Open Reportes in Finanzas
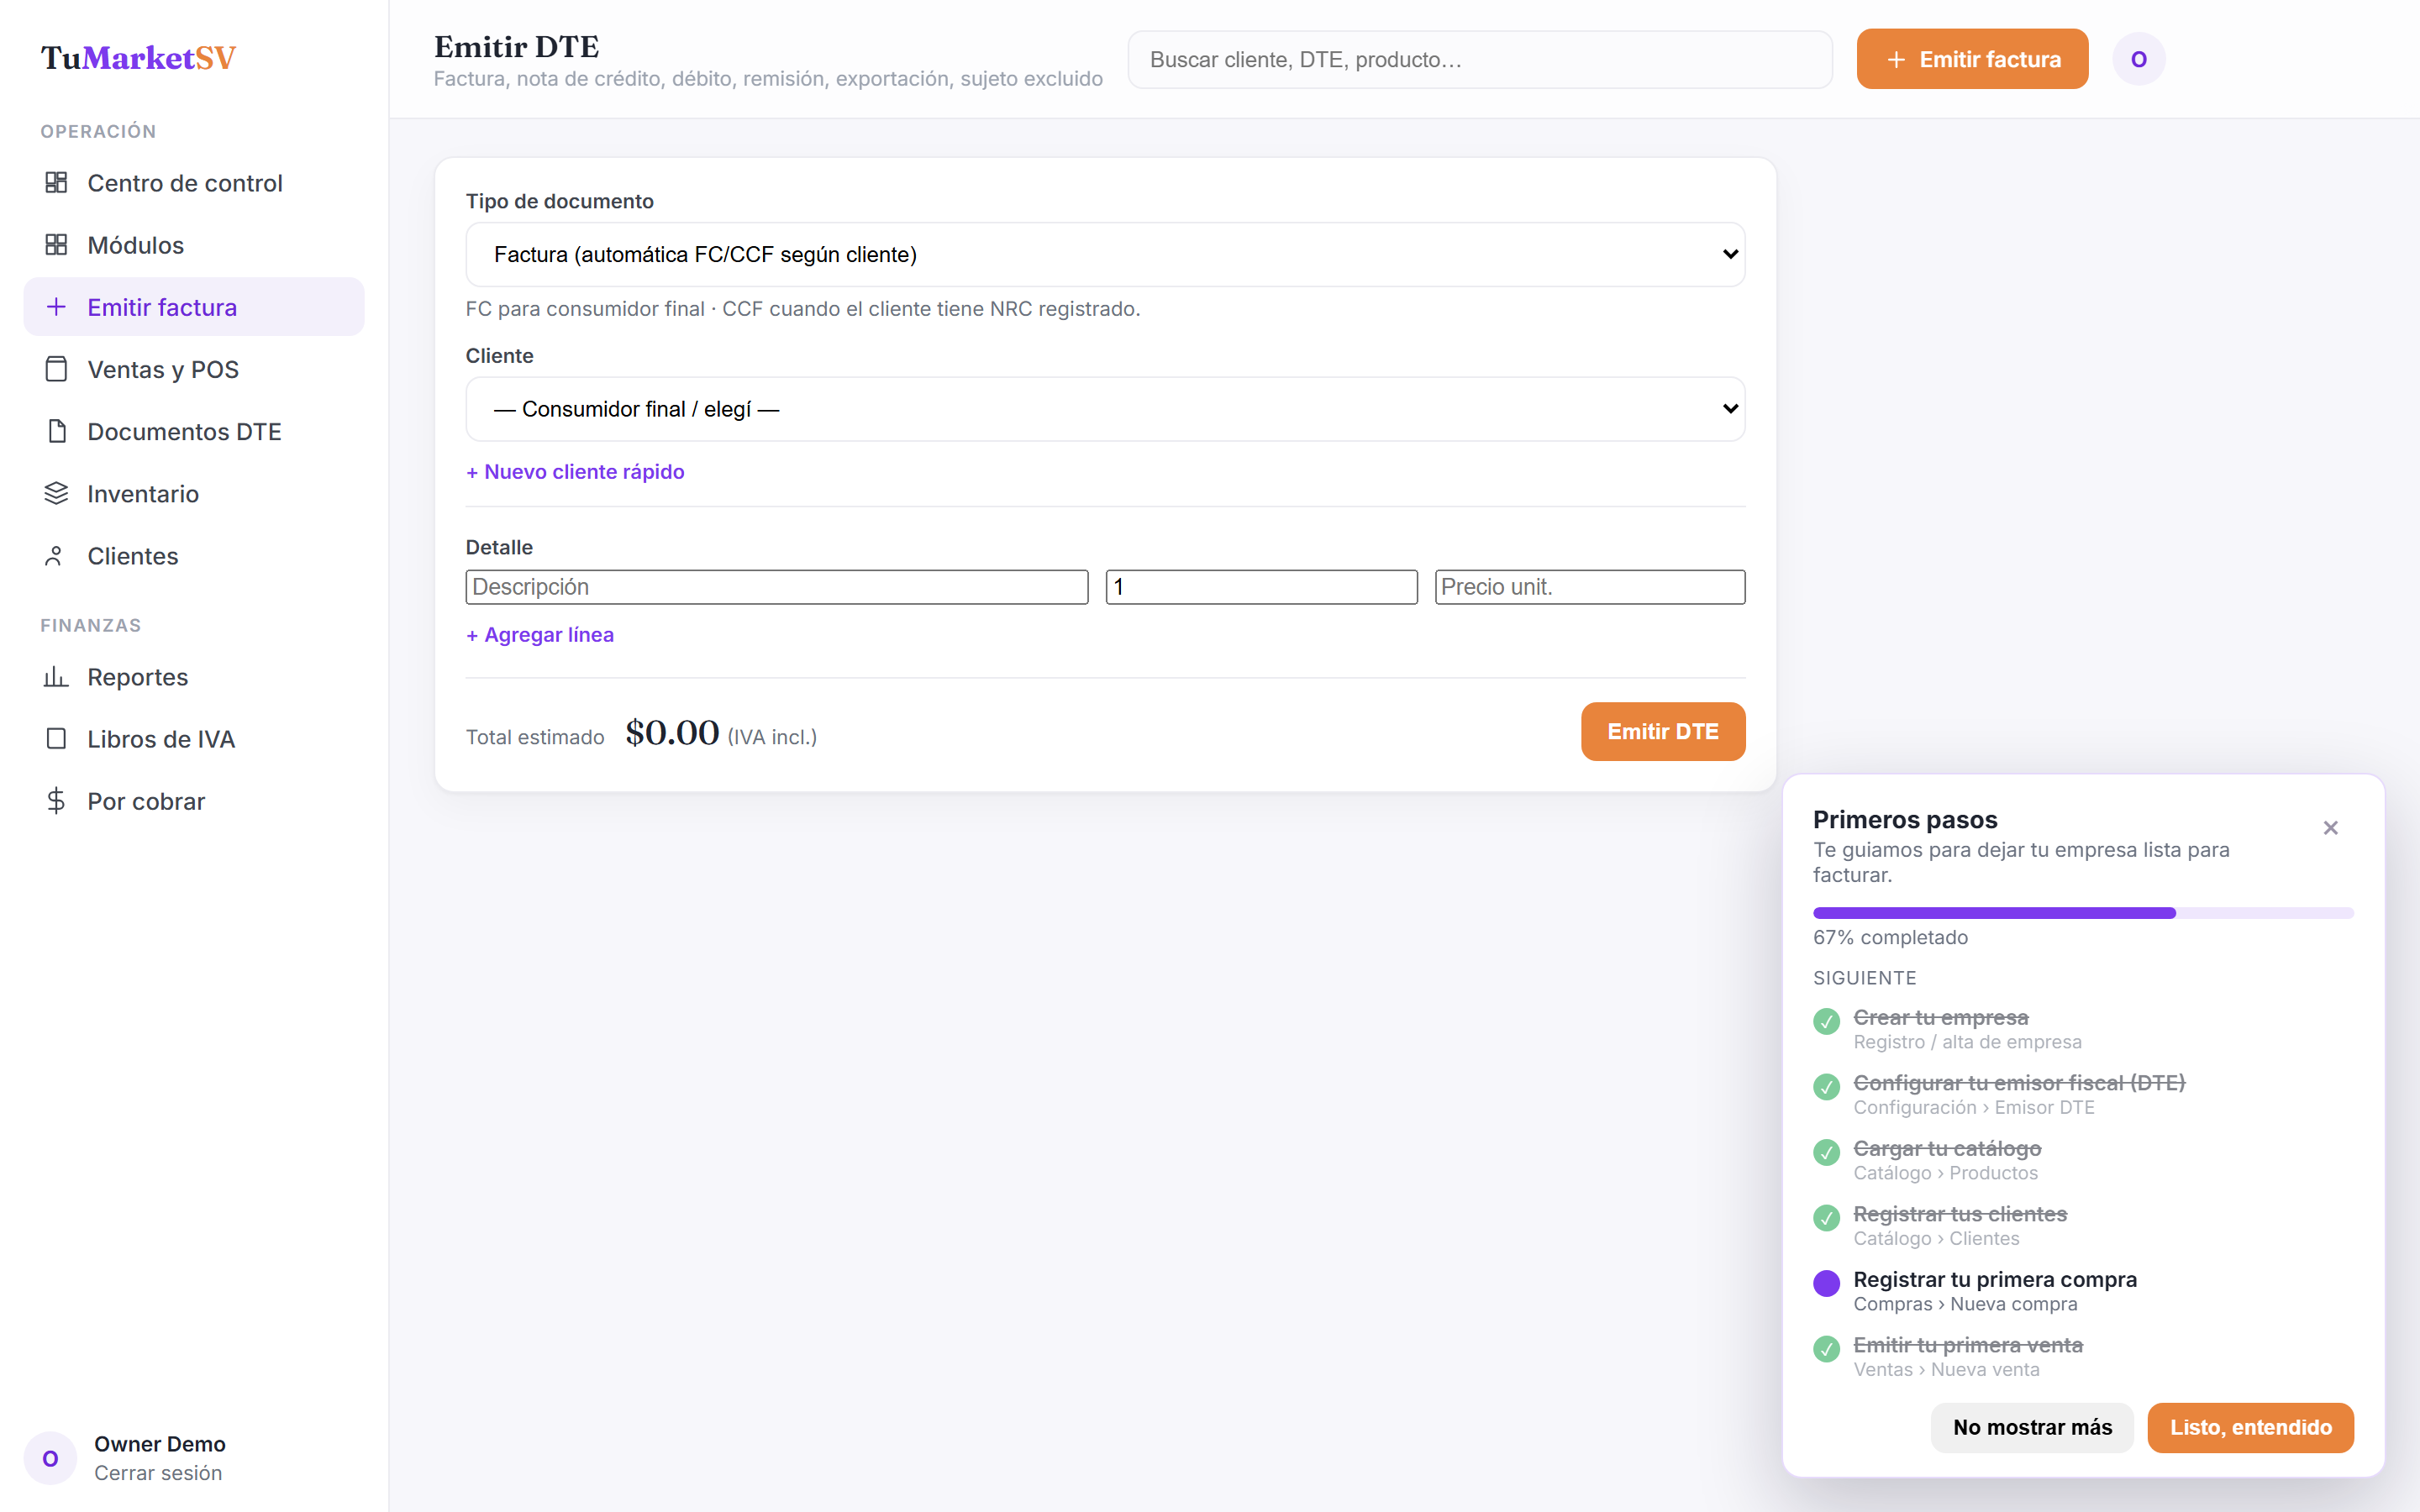 tap(194, 677)
